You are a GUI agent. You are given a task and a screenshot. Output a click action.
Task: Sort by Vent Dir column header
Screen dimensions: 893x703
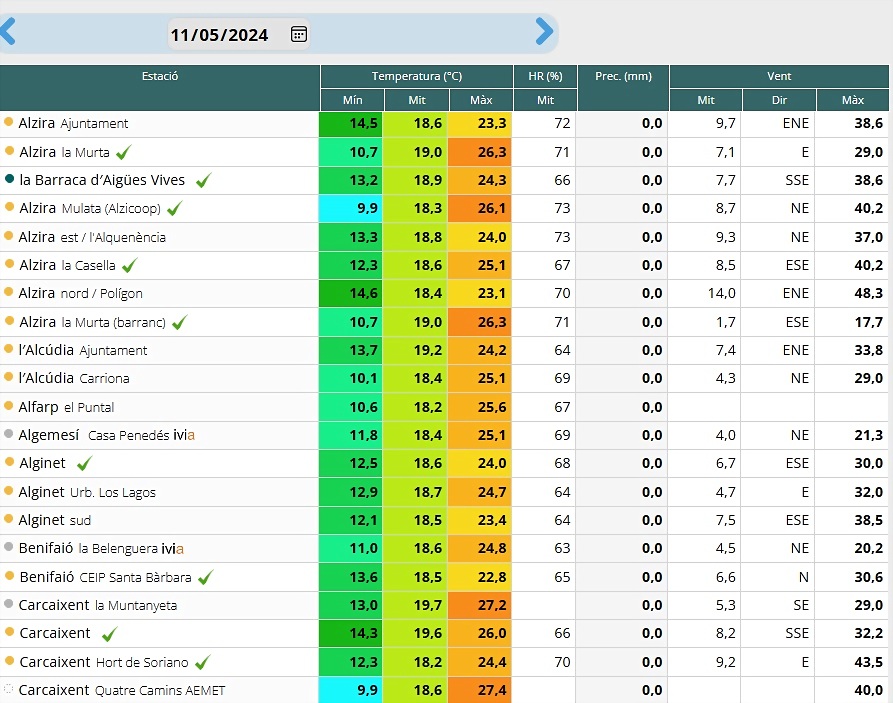click(779, 100)
